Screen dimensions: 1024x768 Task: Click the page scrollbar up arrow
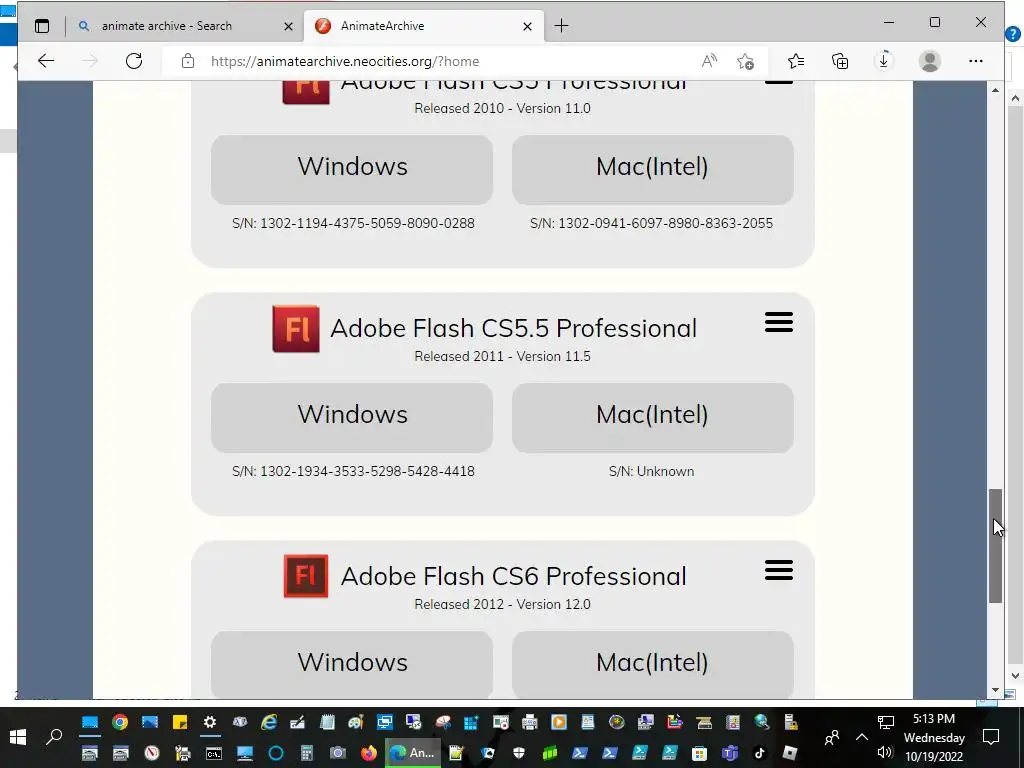tap(995, 90)
